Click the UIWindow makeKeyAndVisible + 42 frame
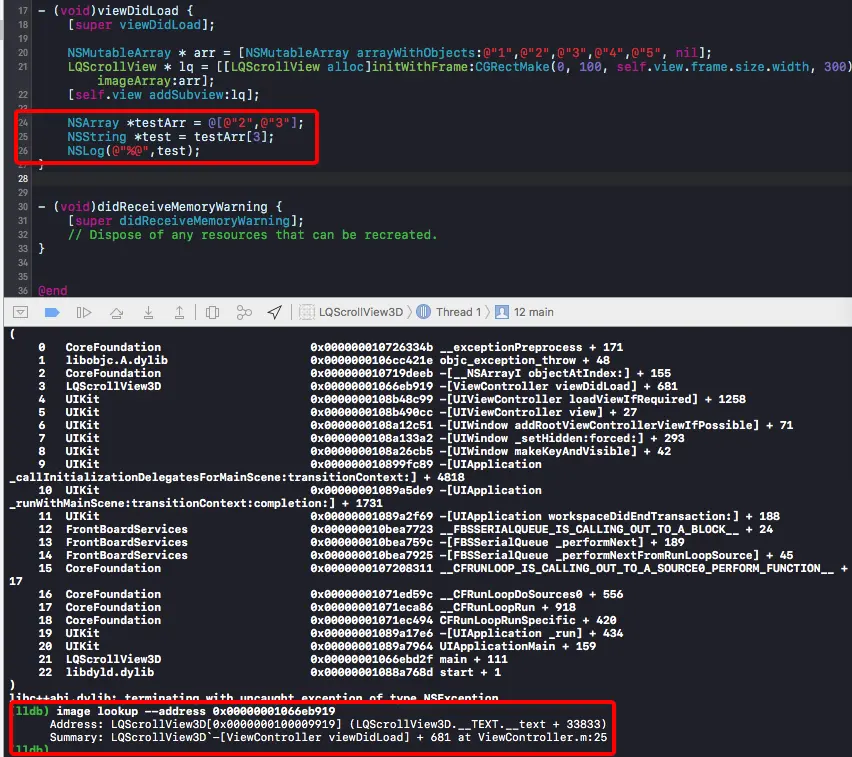Screen dimensions: 852x757 point(354,452)
